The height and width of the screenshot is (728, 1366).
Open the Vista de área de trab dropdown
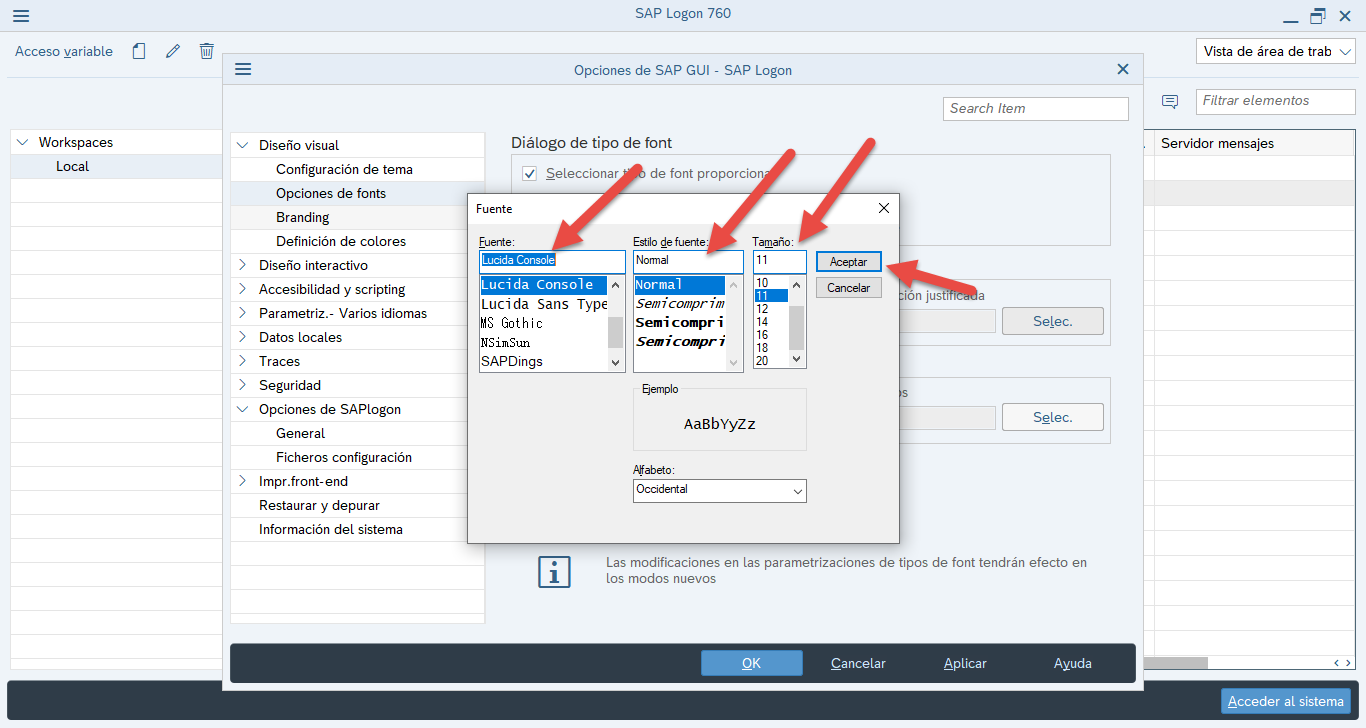(1276, 51)
